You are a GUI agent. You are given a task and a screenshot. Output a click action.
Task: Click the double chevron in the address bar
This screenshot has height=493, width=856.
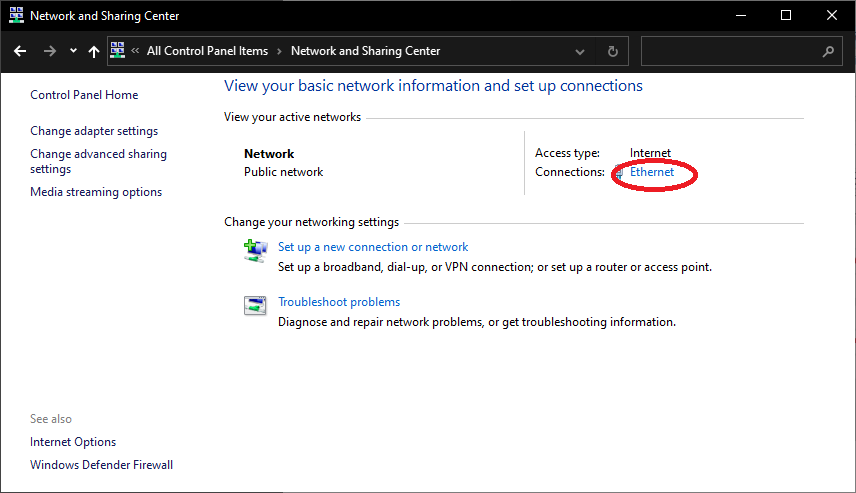(135, 51)
